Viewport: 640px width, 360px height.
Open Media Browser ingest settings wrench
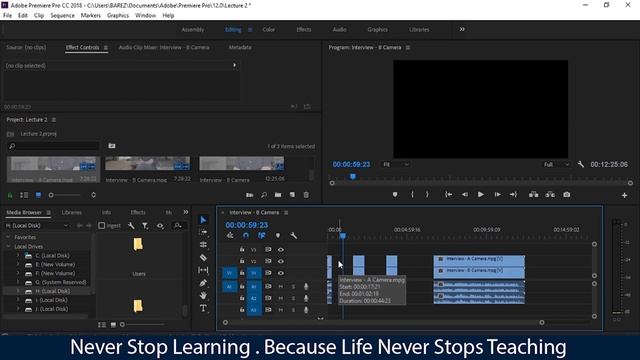(x=131, y=226)
